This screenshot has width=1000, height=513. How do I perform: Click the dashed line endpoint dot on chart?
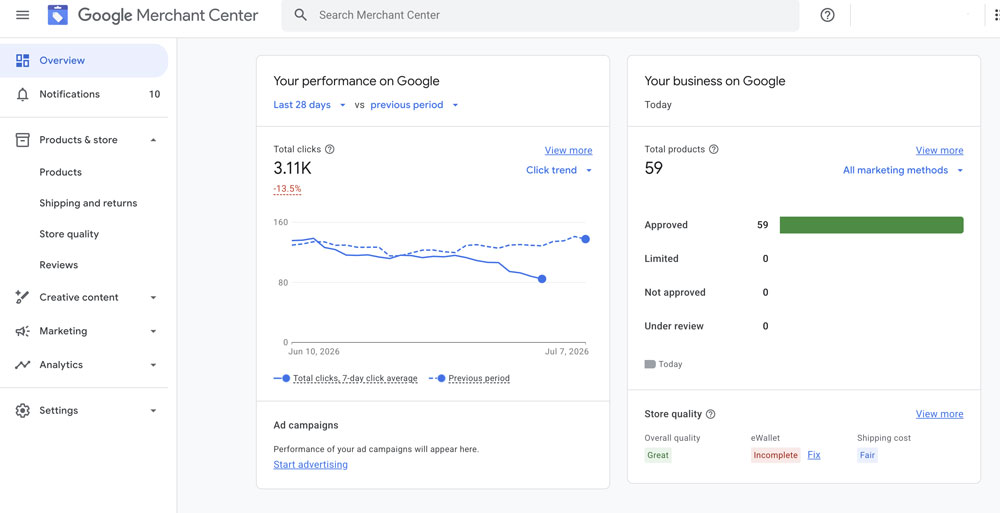tap(585, 239)
